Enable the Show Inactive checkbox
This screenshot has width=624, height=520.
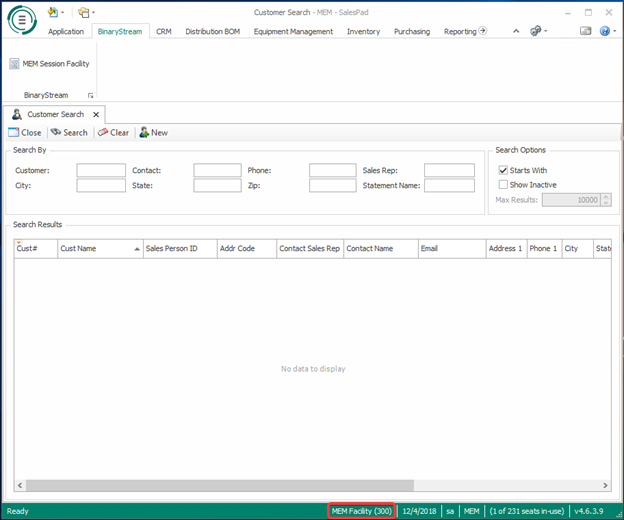click(x=503, y=185)
